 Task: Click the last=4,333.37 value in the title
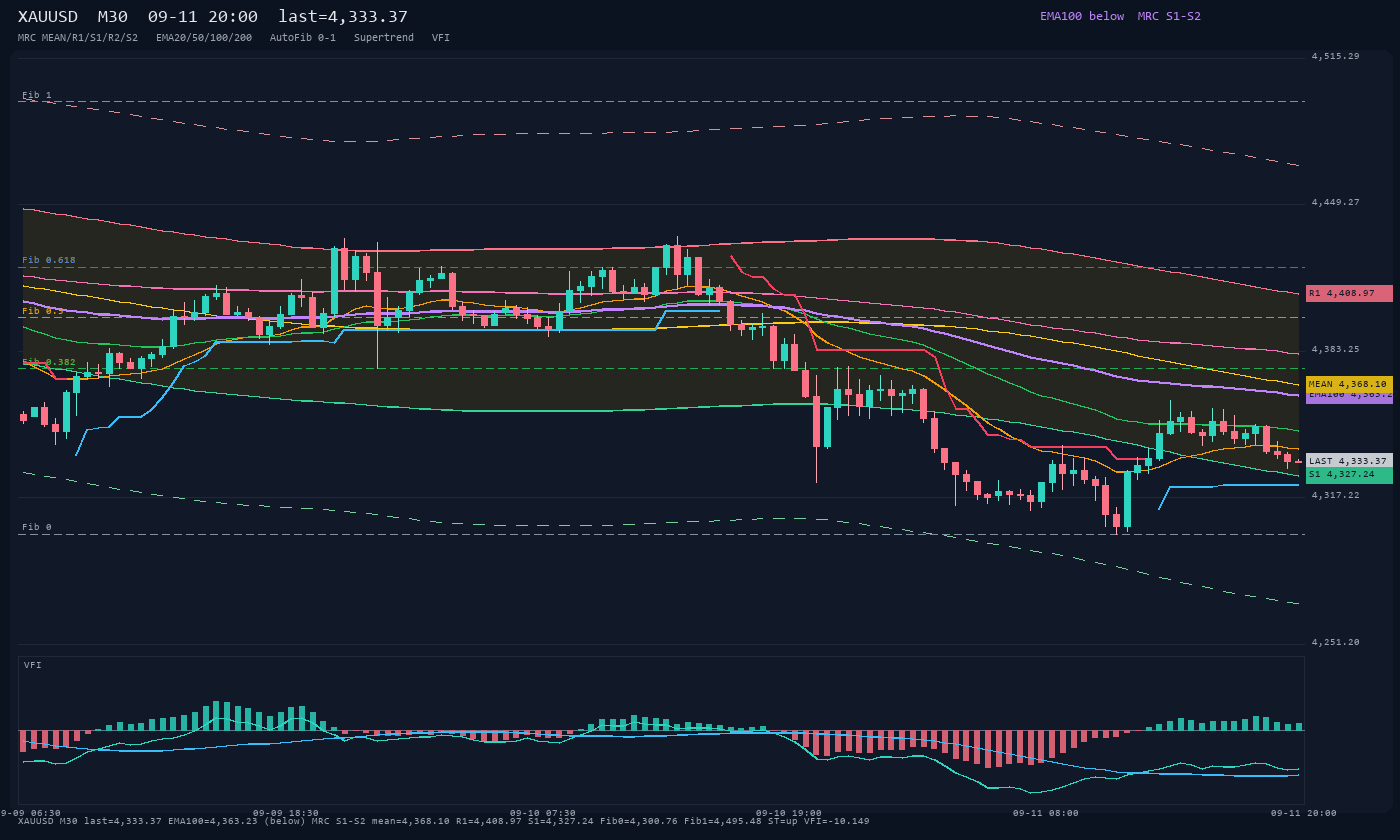click(x=343, y=17)
